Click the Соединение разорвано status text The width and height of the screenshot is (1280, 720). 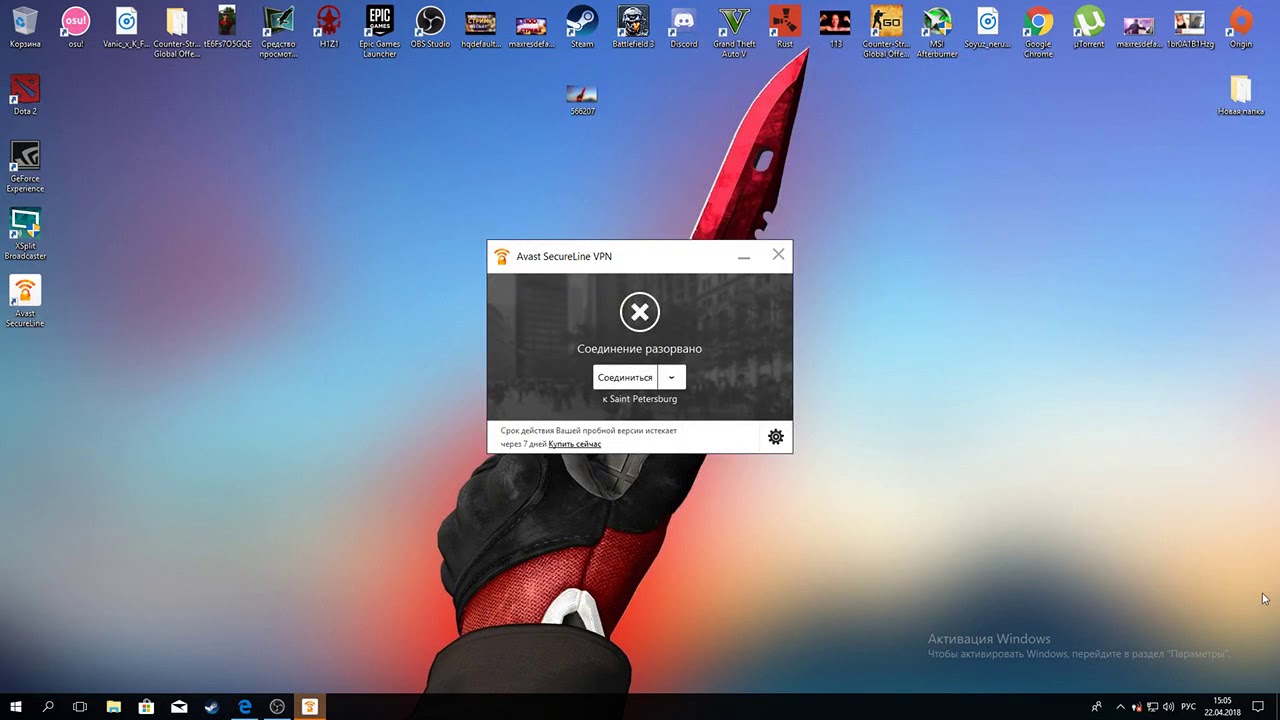640,349
